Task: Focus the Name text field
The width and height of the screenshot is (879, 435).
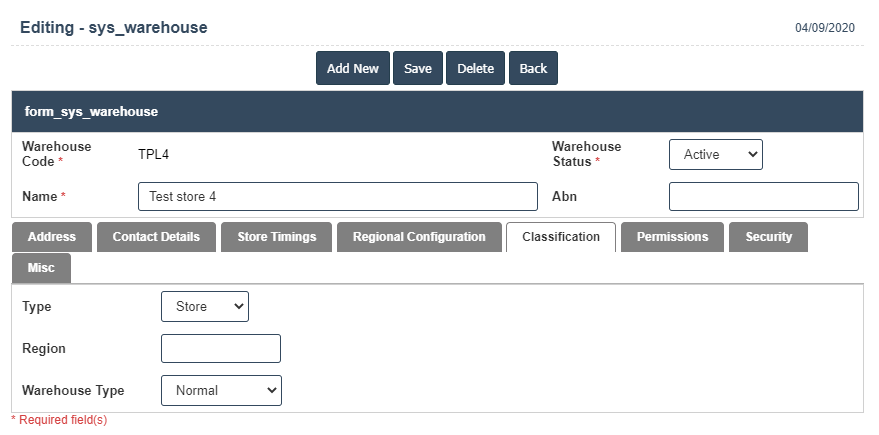Action: tap(337, 197)
